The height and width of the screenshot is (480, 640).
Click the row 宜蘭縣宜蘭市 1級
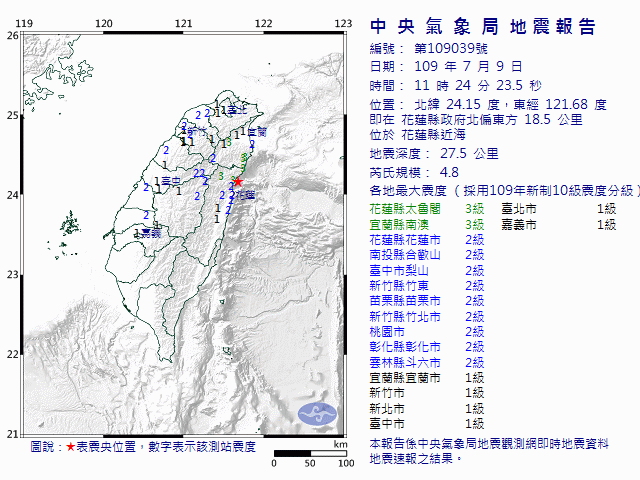click(427, 378)
